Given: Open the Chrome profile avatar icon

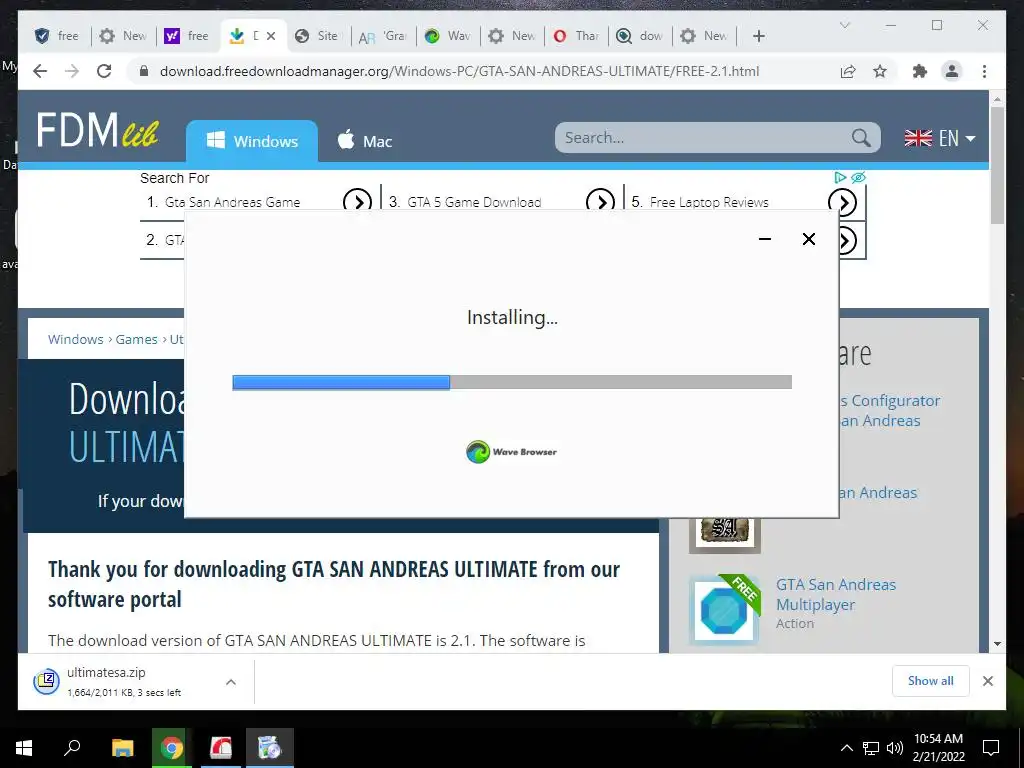Looking at the screenshot, I should [x=952, y=71].
